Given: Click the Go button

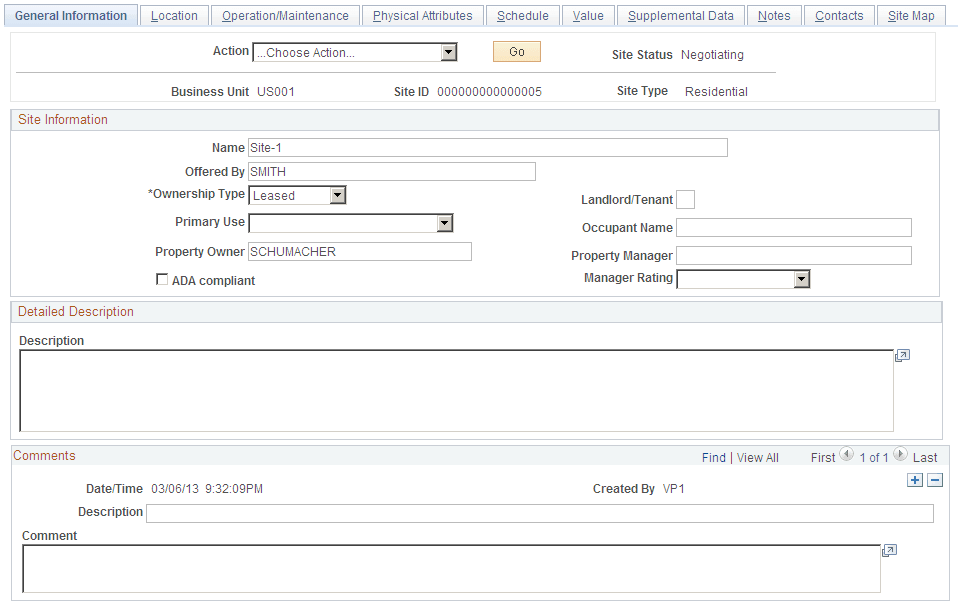Looking at the screenshot, I should pos(517,52).
